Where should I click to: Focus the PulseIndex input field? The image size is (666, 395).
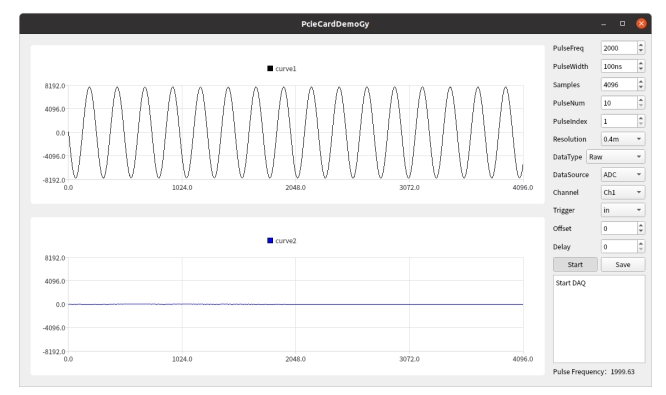point(619,121)
